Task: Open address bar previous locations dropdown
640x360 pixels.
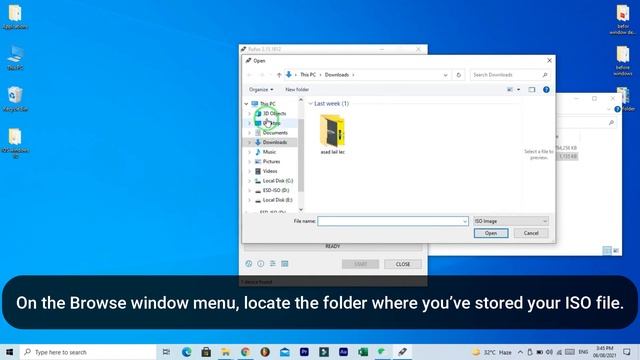Action: pyautogui.click(x=445, y=75)
